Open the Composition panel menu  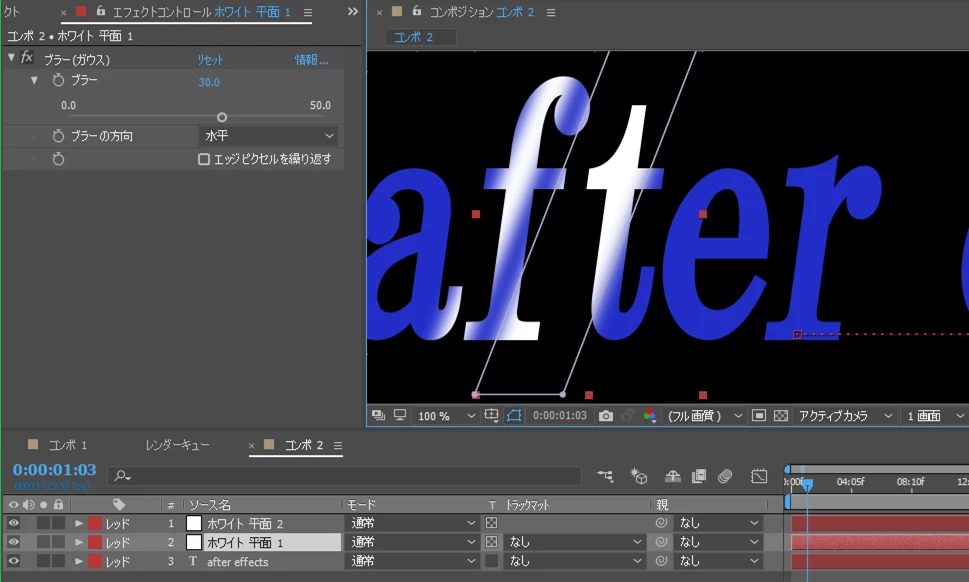(x=551, y=12)
